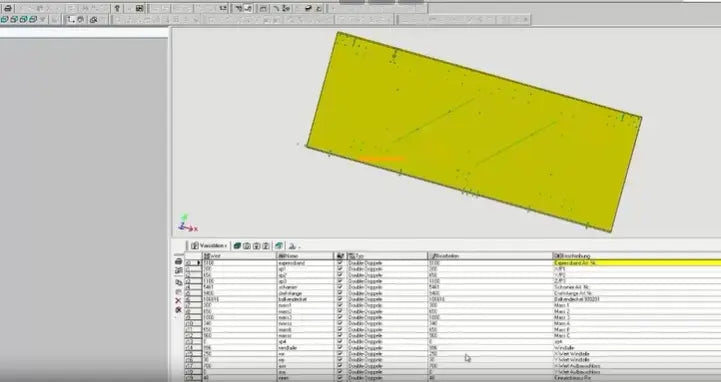This screenshot has height=382, width=721.
Task: Click the 'mass1' name cell
Action: coord(305,305)
